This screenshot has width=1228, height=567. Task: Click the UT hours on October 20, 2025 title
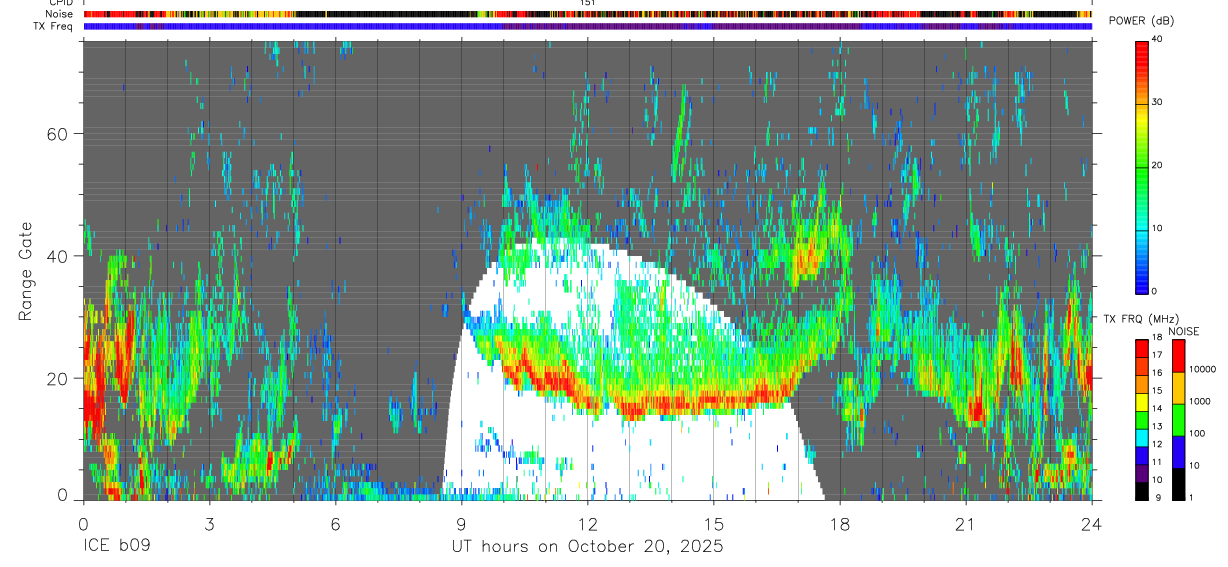coord(587,547)
